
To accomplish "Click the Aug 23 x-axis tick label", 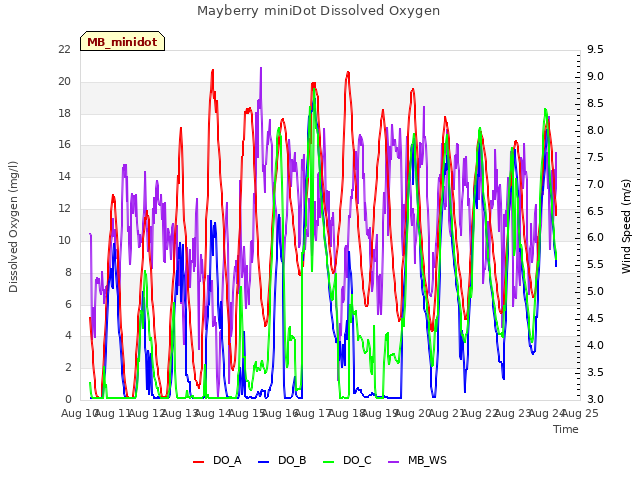I will click(x=513, y=414).
